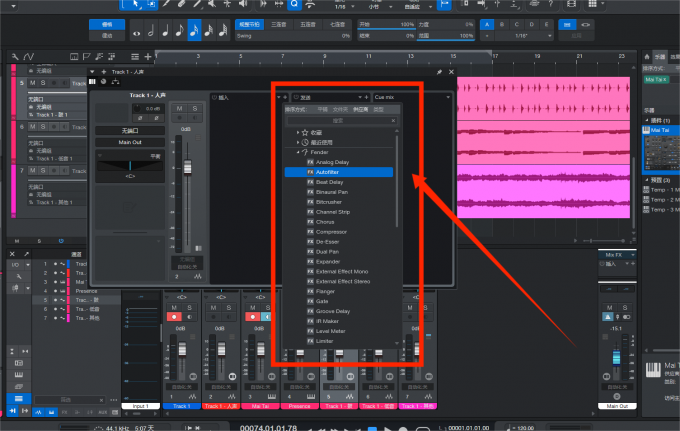This screenshot has width=680, height=431.
Task: Pick whole note quantize value
Action: pos(137,30)
